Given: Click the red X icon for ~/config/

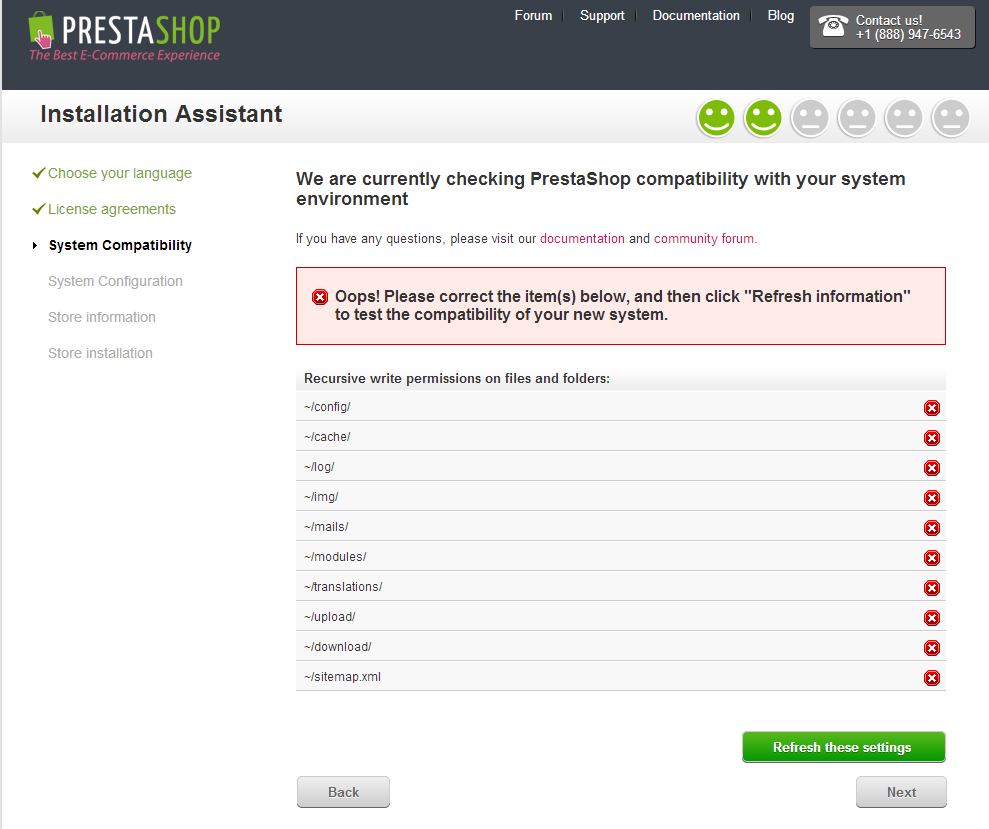Looking at the screenshot, I should (932, 408).
